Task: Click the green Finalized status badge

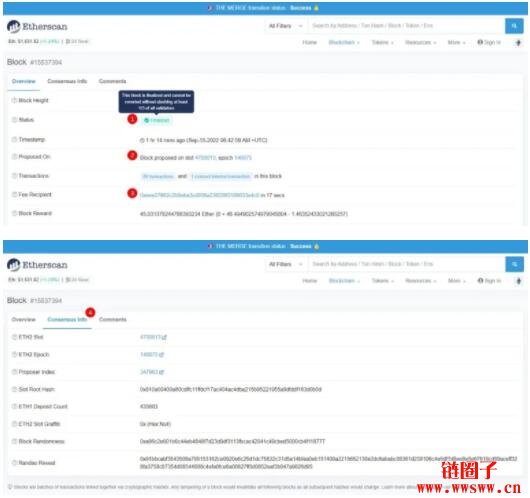Action: click(x=157, y=120)
